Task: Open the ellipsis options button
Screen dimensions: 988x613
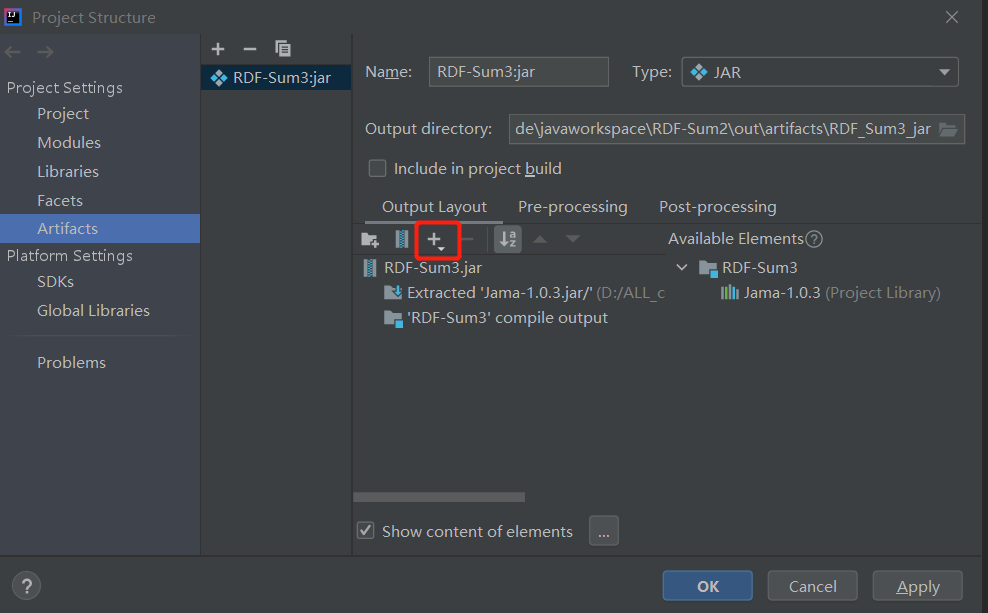Action: point(604,530)
